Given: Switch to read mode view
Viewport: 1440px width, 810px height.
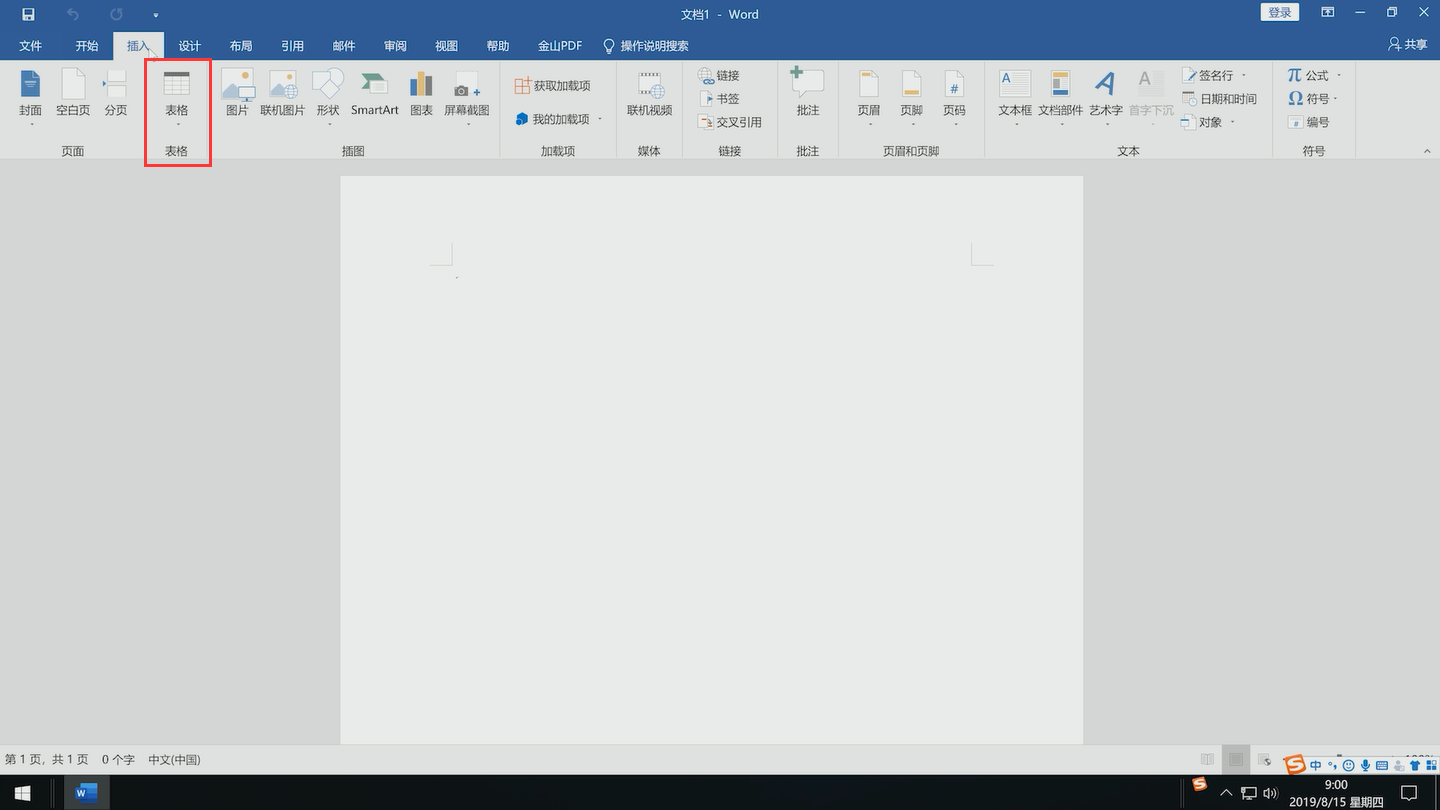Looking at the screenshot, I should coord(1208,760).
